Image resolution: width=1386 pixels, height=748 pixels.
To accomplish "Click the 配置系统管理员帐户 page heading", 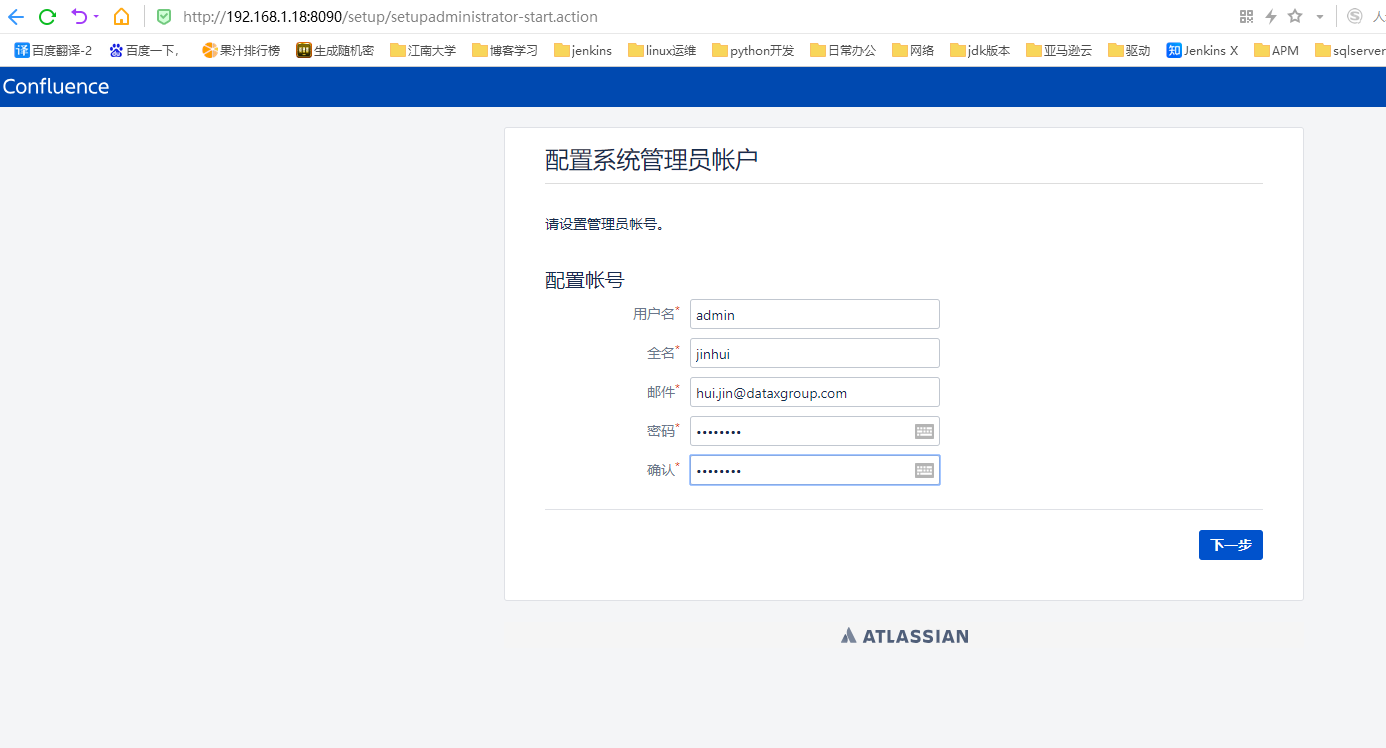I will click(x=651, y=159).
